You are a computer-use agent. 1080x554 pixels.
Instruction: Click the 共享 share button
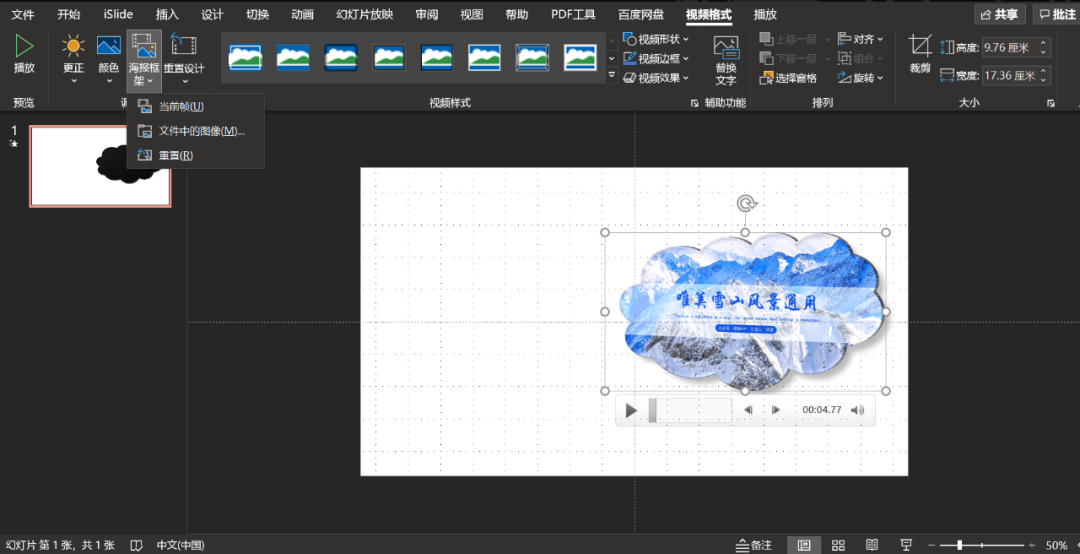click(x=998, y=14)
